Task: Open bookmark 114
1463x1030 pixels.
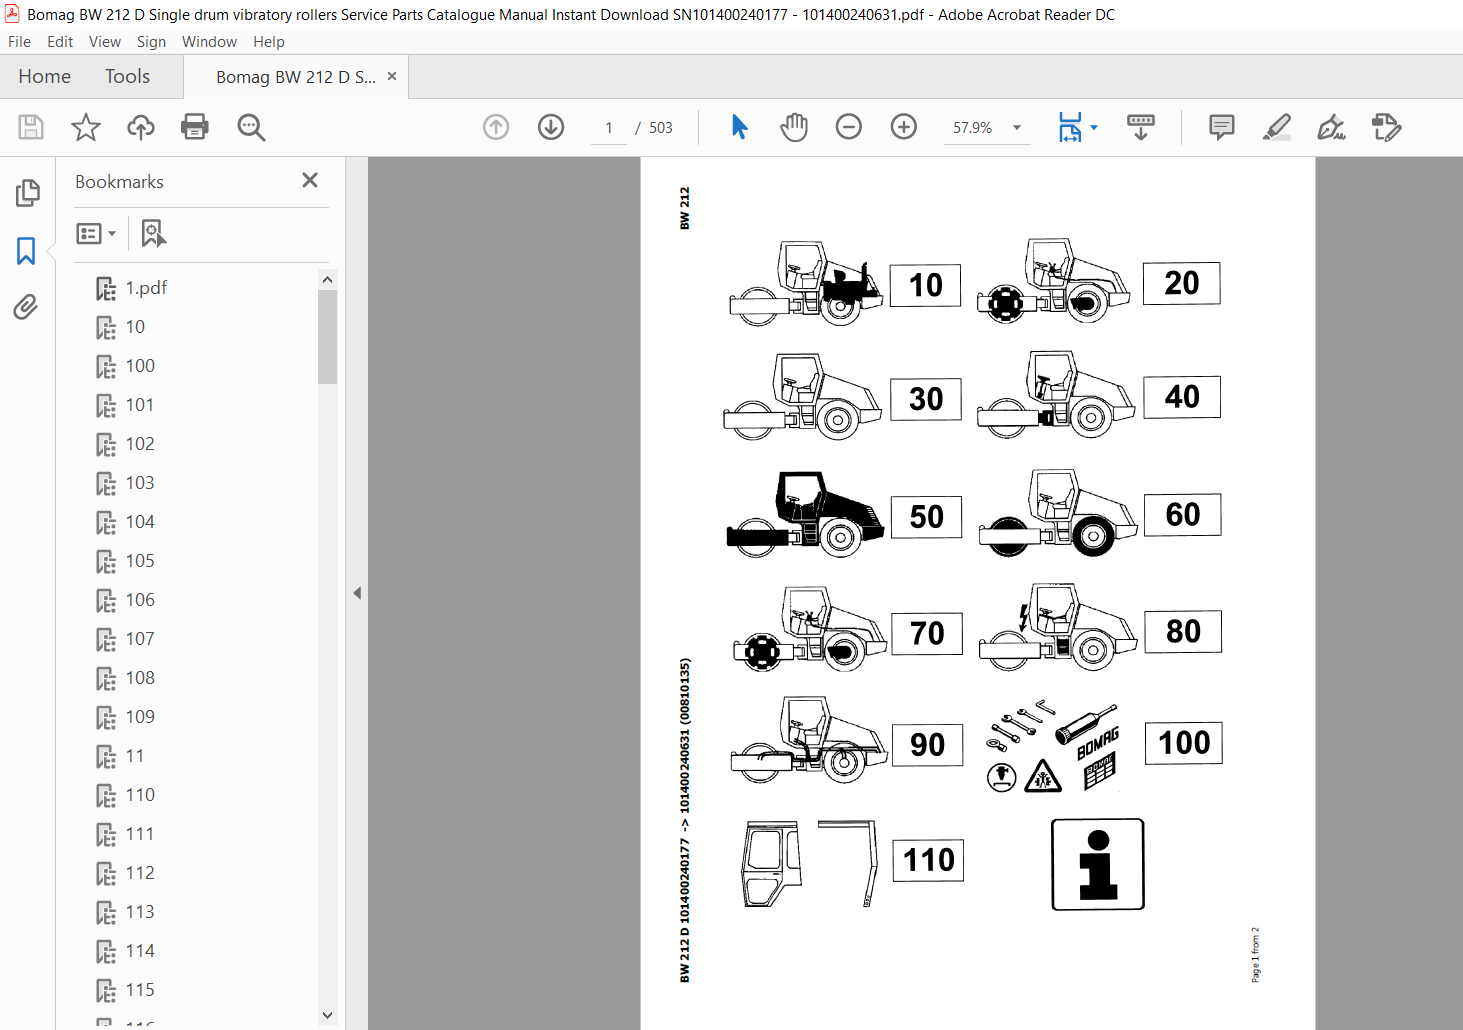Action: coord(140,951)
